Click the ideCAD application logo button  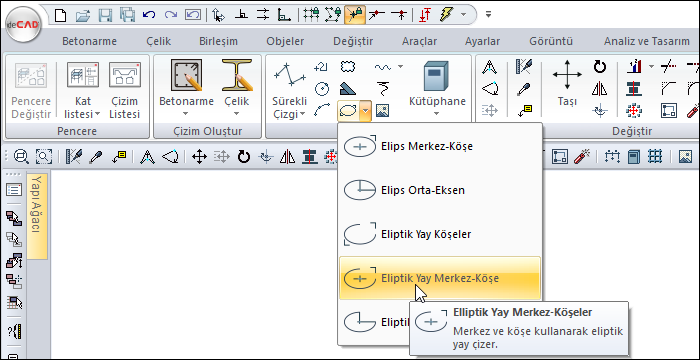click(24, 25)
